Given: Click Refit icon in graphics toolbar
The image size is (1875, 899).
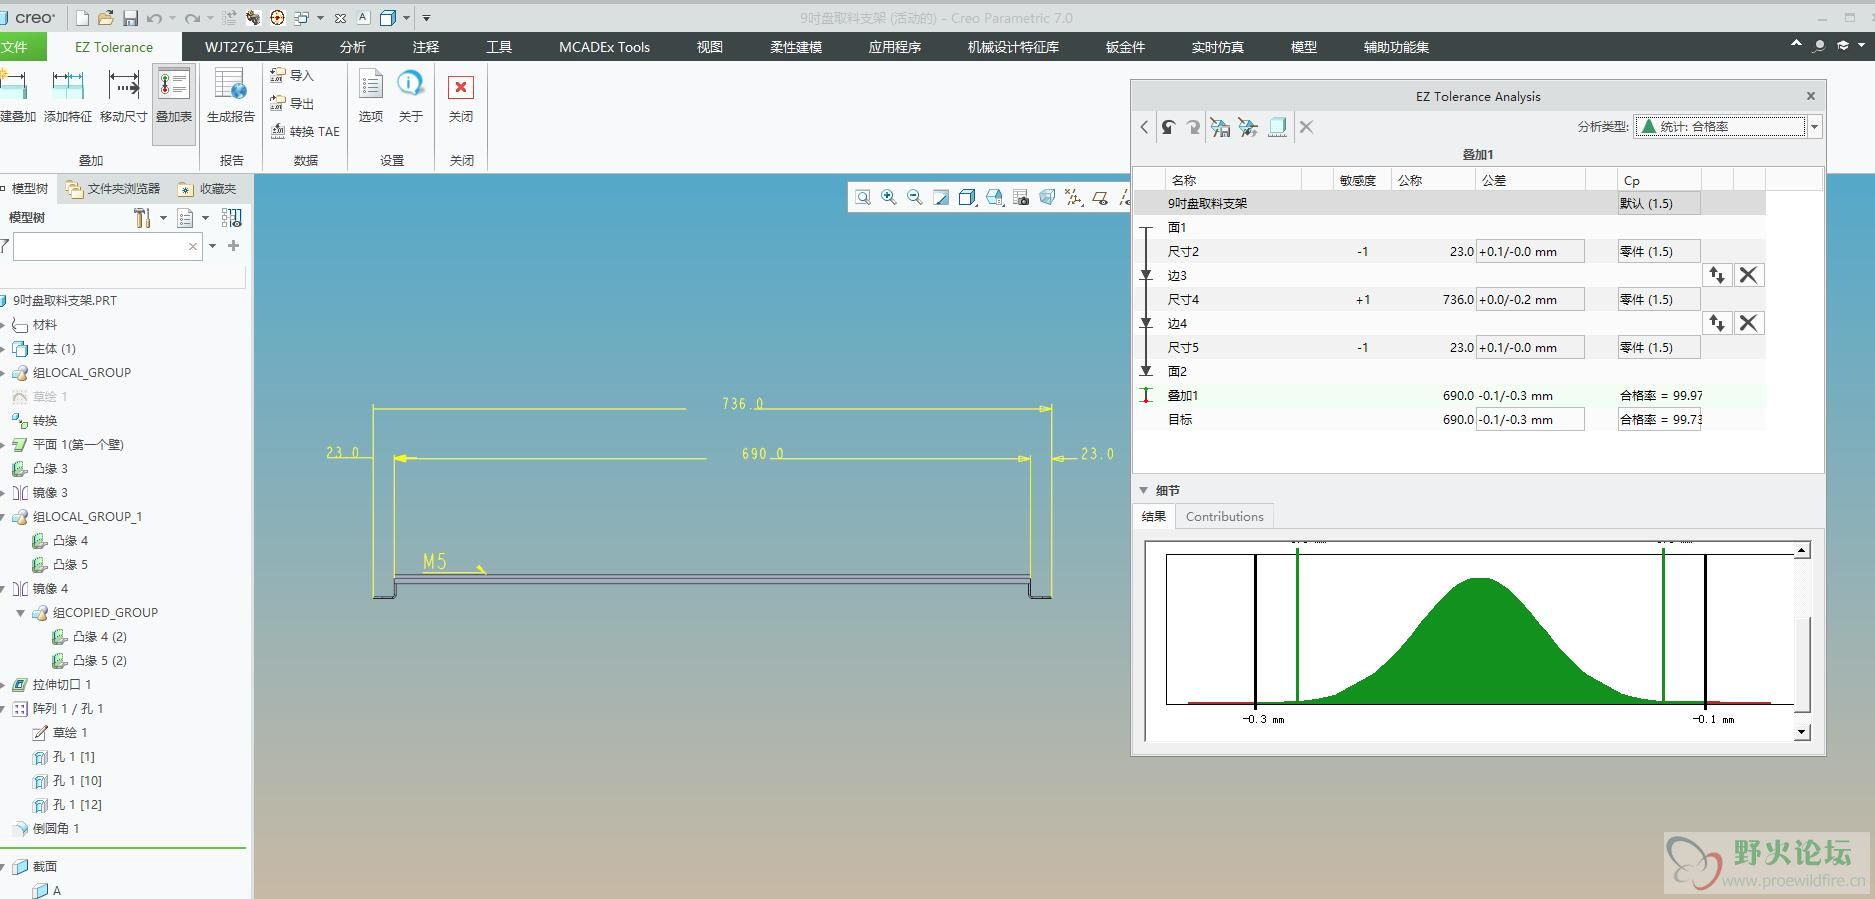Looking at the screenshot, I should [x=863, y=198].
